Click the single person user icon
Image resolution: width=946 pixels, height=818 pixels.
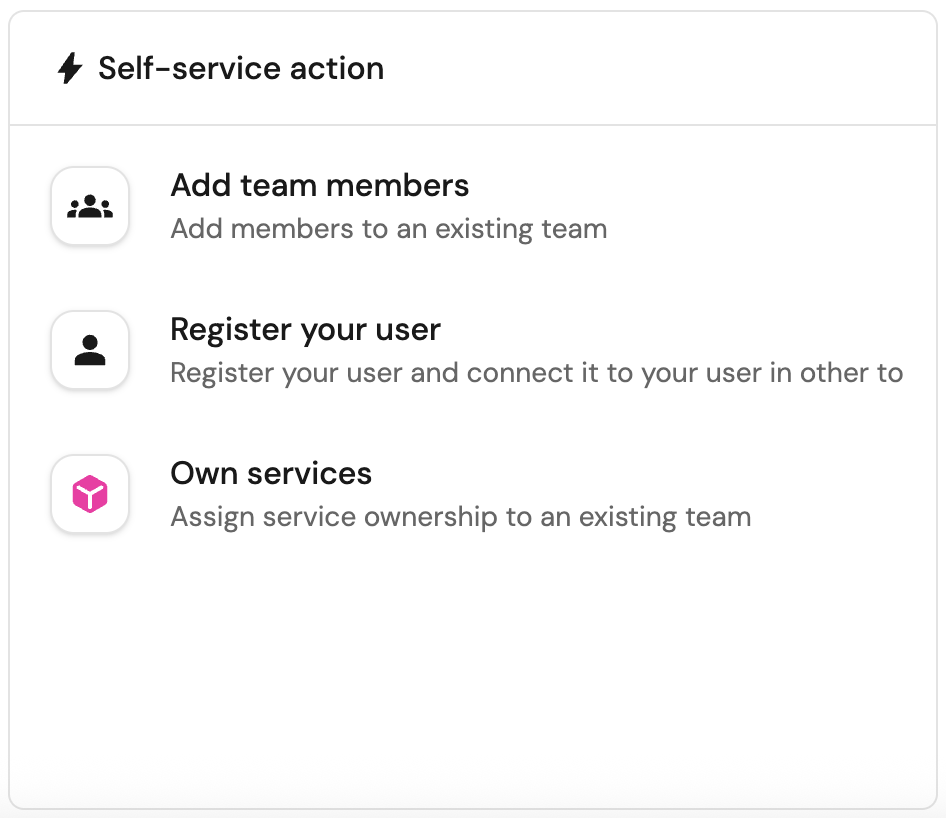90,350
